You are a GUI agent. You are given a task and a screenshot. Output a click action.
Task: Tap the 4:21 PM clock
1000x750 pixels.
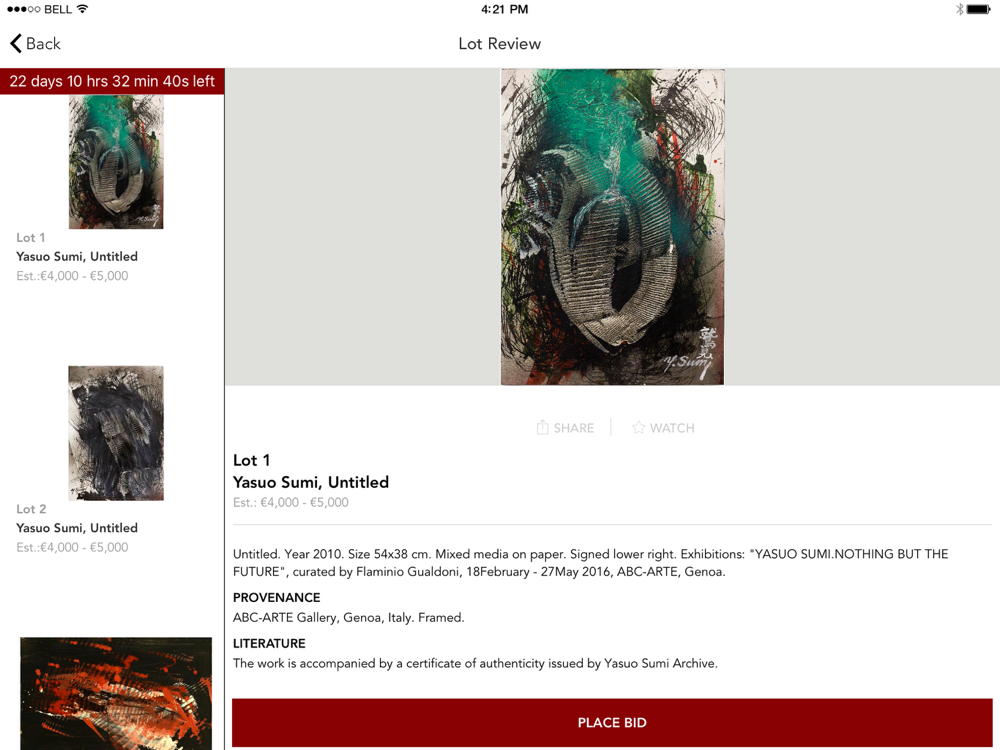coord(504,9)
